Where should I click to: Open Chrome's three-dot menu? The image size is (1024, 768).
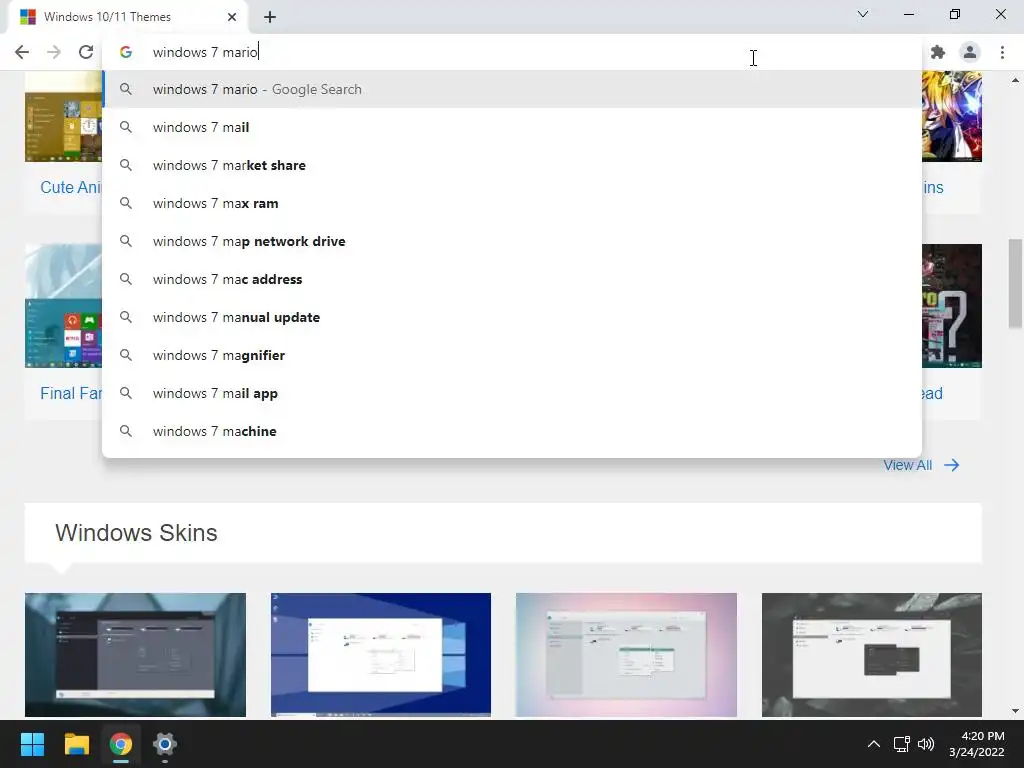click(x=1002, y=52)
